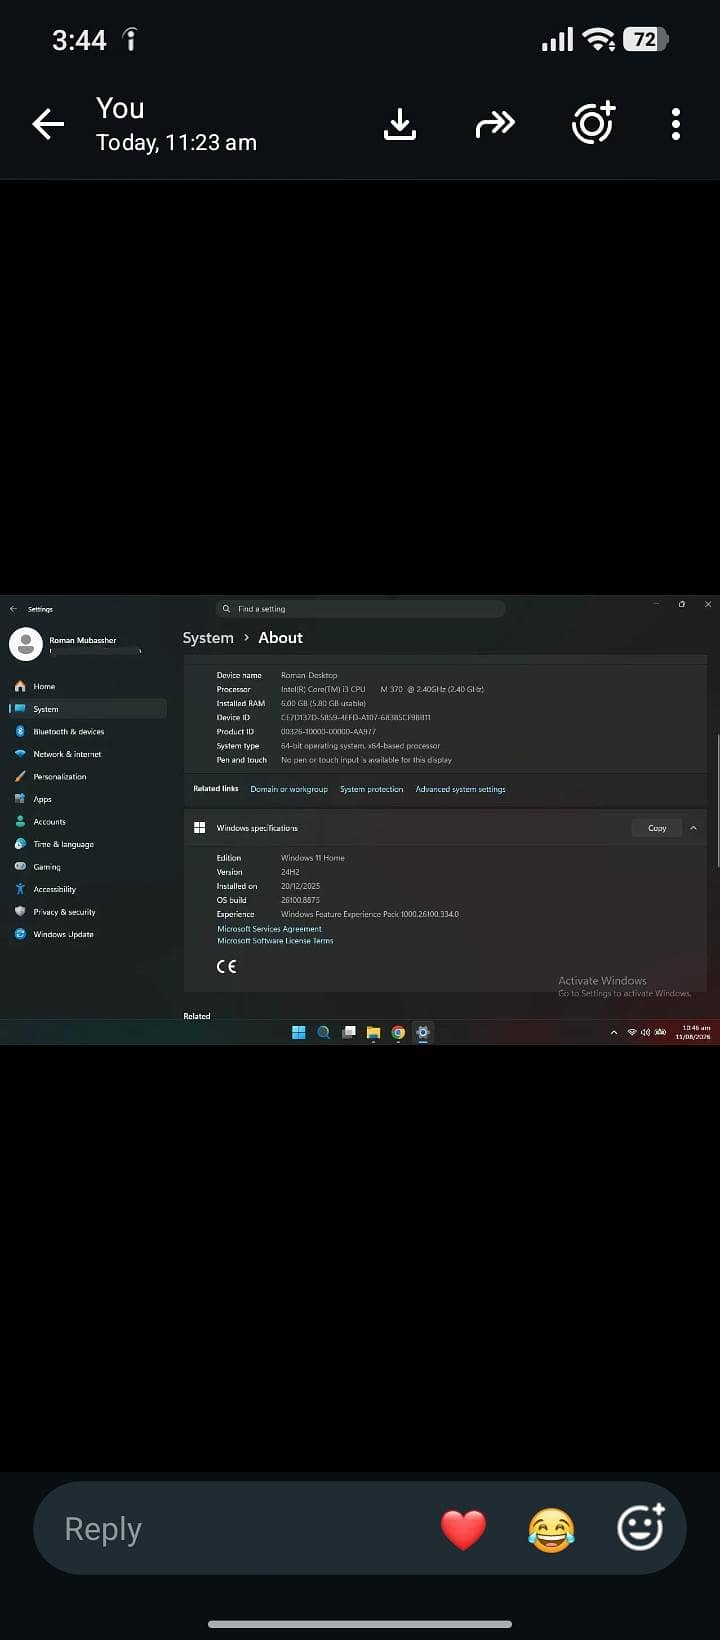Open Gaming in the Settings sidebar
This screenshot has height=1640, width=720.
point(87,866)
